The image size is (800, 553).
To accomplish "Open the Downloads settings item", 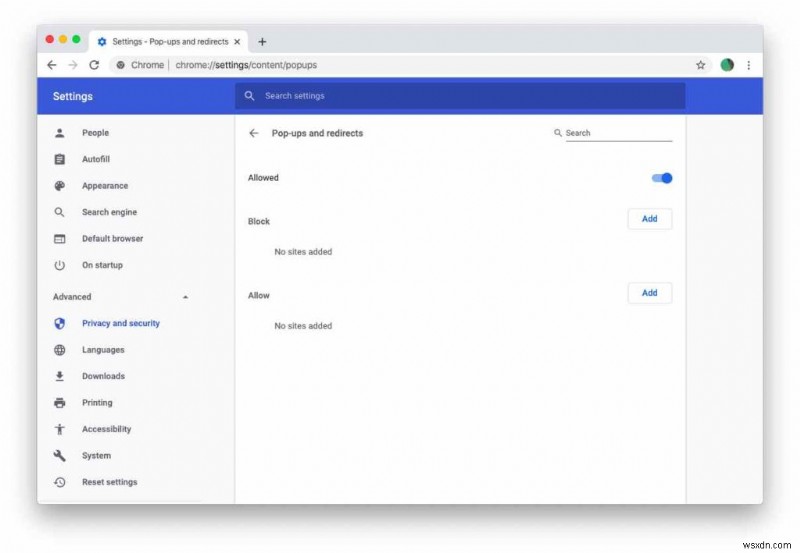I will coord(103,376).
